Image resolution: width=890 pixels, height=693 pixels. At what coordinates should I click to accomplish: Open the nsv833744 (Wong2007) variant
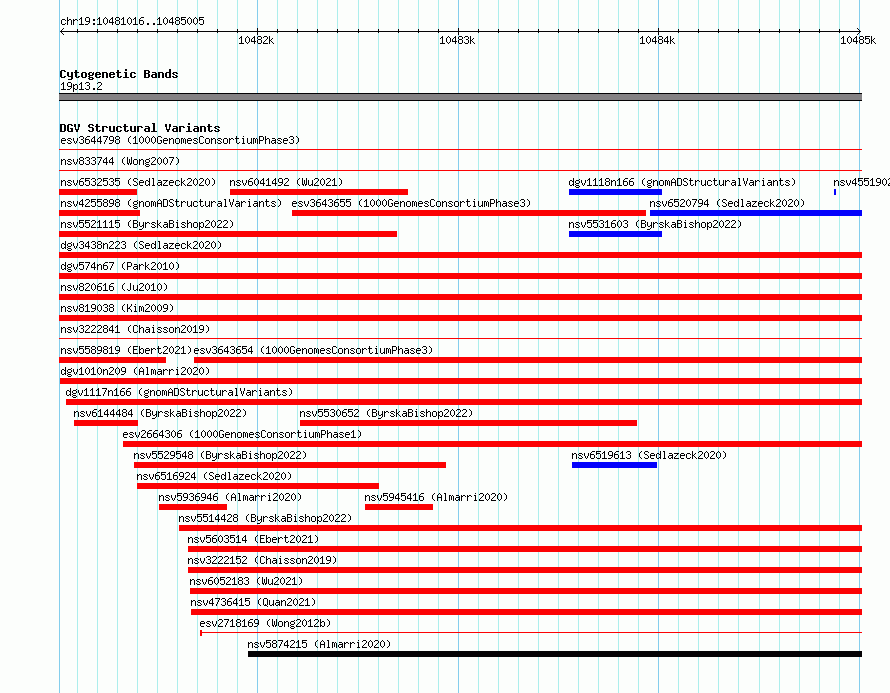(120, 161)
